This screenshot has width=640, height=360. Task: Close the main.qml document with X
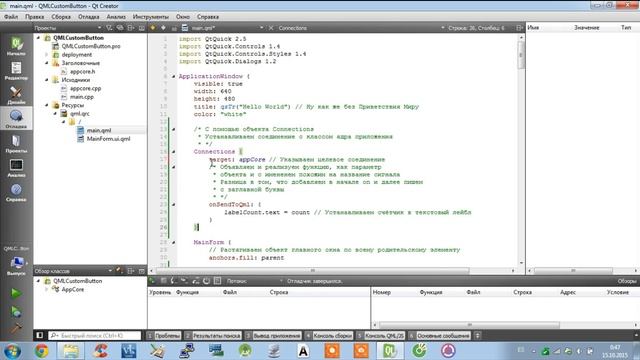pyautogui.click(x=271, y=28)
